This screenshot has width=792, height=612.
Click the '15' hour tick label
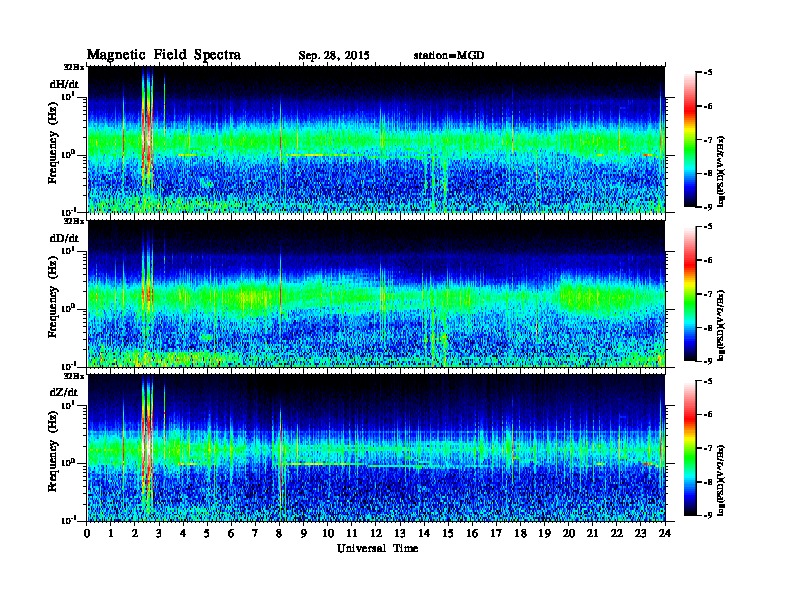click(x=448, y=533)
